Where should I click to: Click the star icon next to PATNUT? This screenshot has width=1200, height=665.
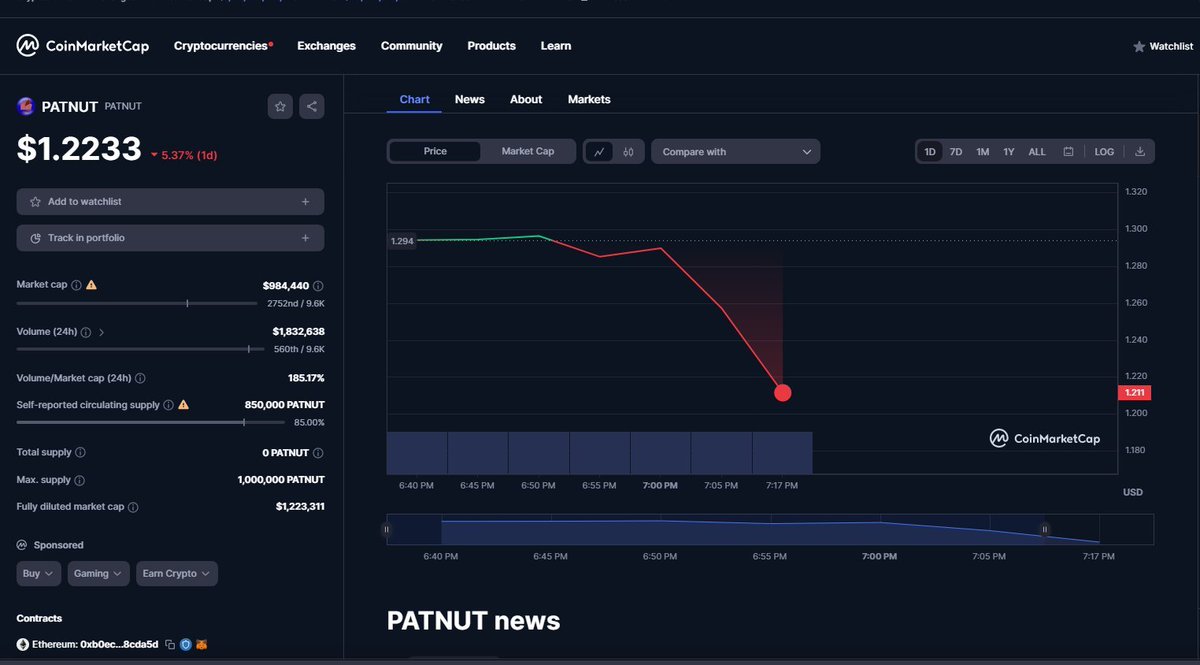(280, 106)
